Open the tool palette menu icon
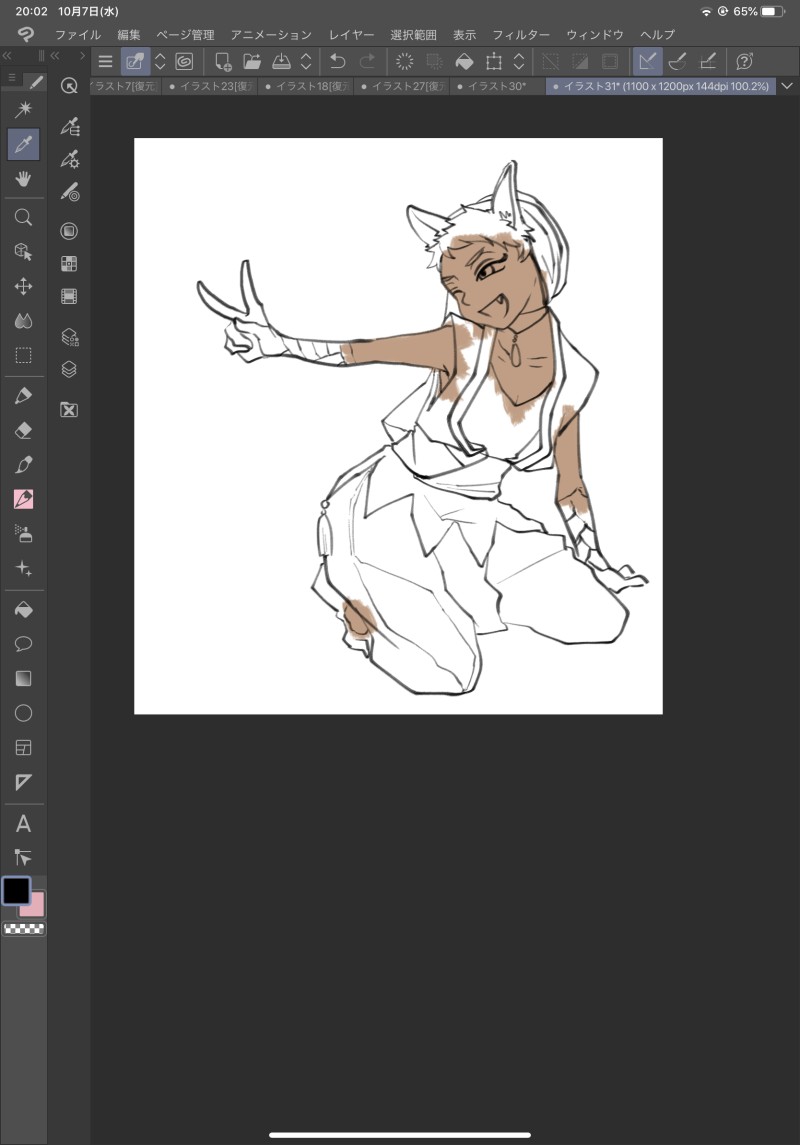The height and width of the screenshot is (1145, 800). (x=12, y=77)
